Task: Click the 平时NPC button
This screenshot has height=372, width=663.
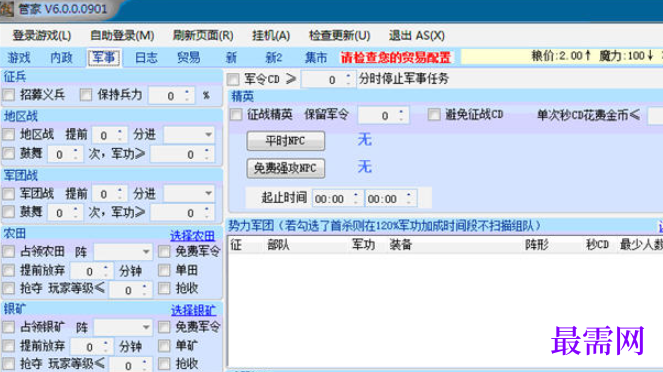Action: pos(286,141)
